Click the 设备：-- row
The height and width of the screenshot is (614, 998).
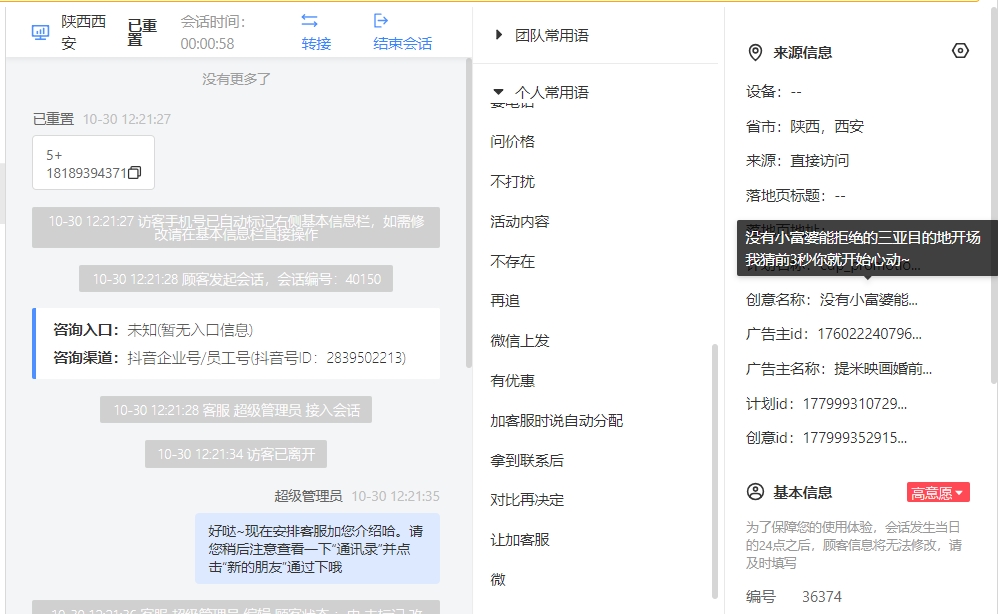click(773, 92)
